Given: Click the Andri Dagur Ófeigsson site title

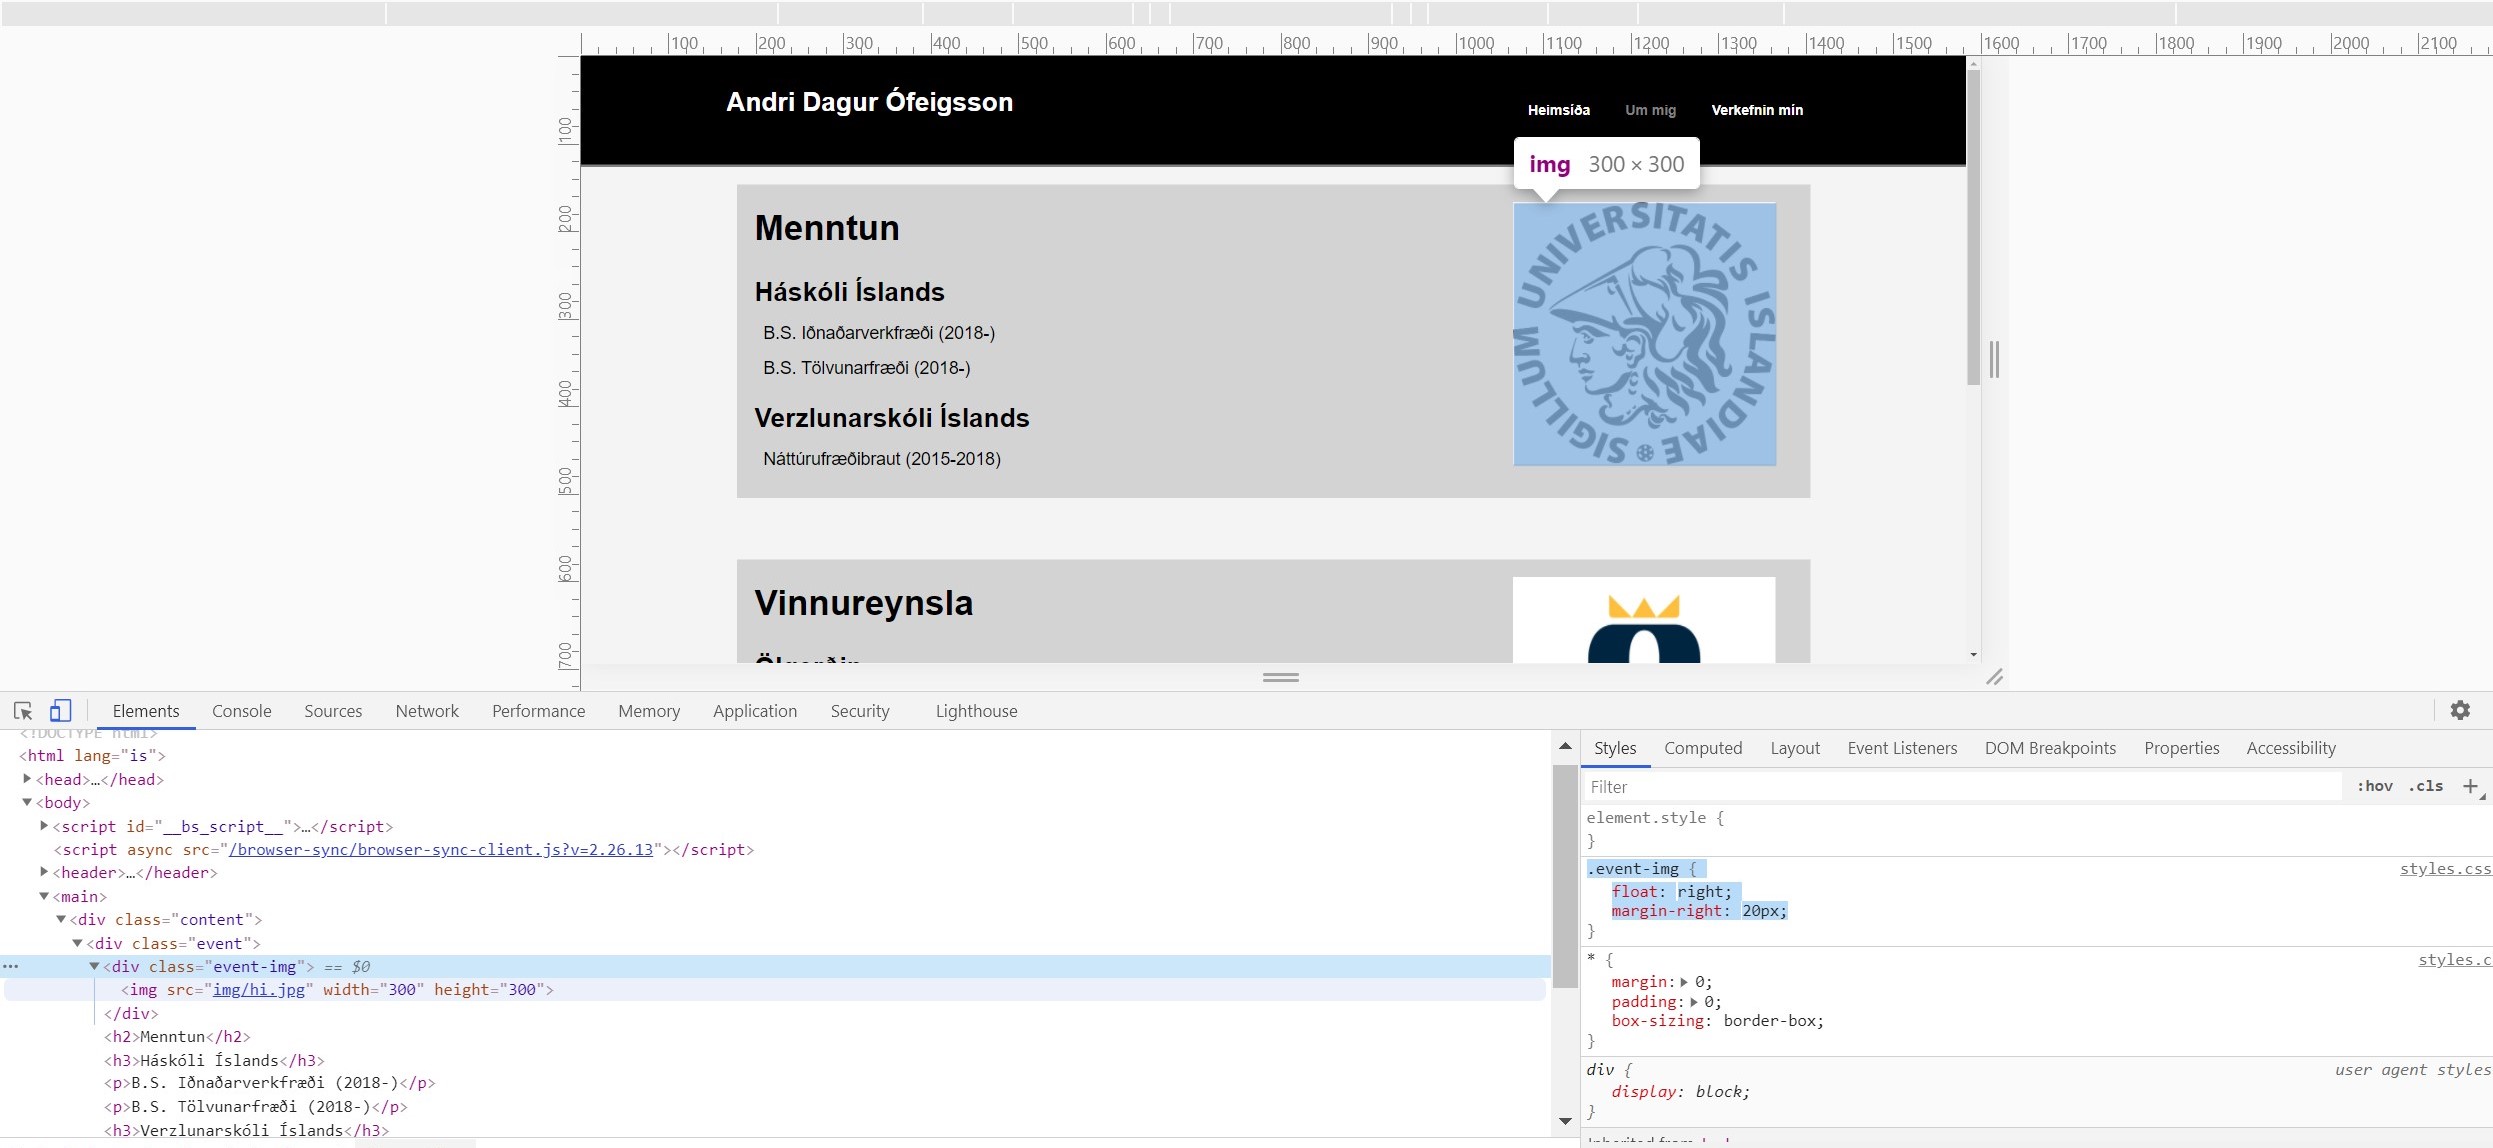Looking at the screenshot, I should coord(869,102).
